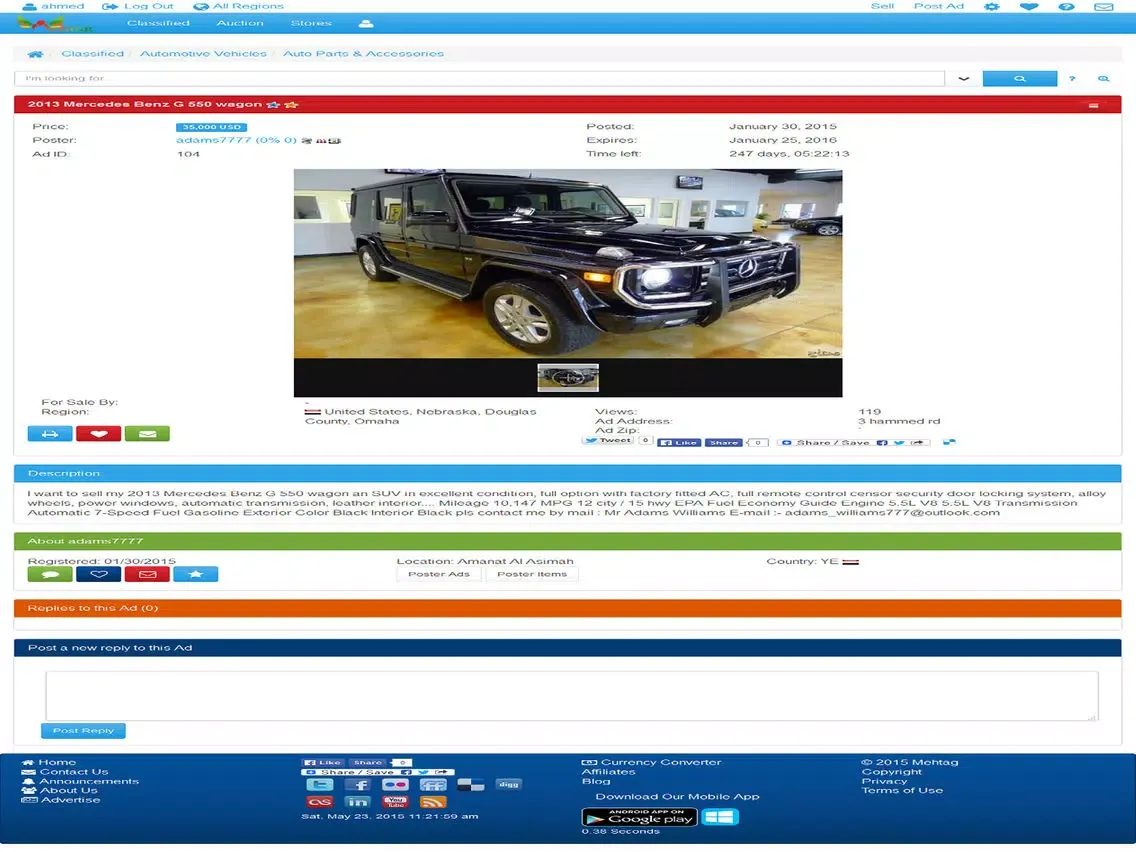Open the Classified menu
Viewport: 1136px width, 852px height.
tap(158, 23)
